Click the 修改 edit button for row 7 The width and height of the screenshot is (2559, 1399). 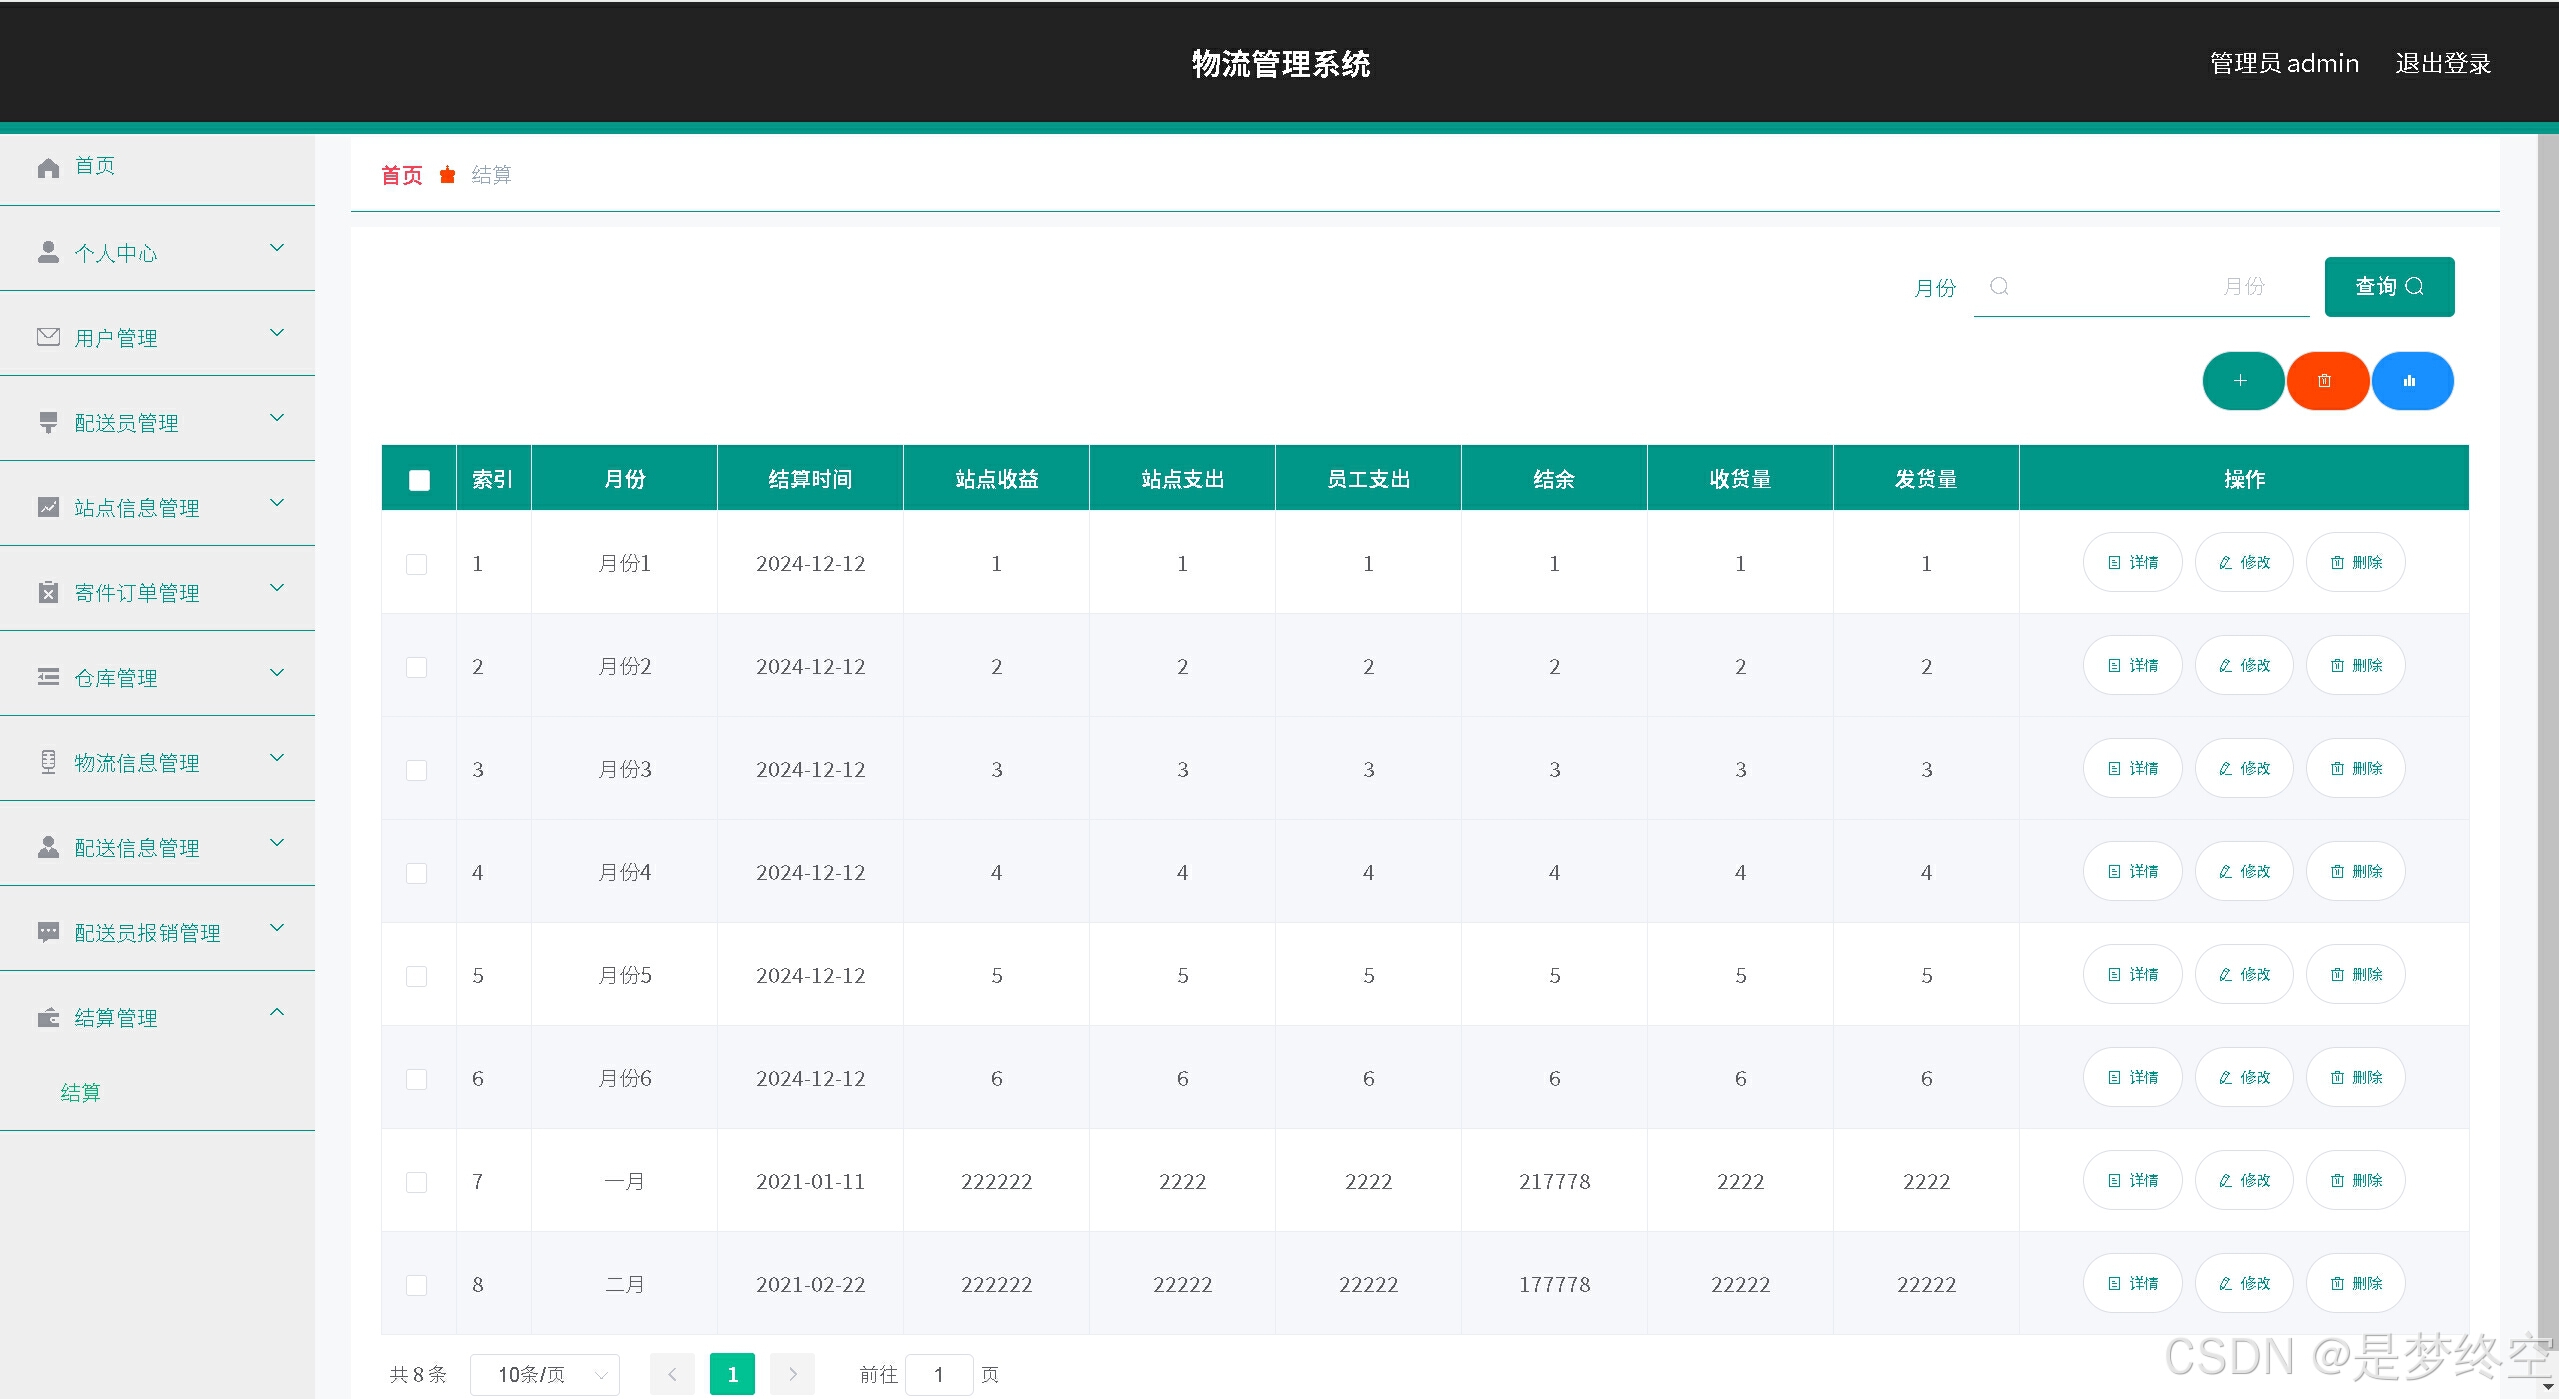pos(2244,1181)
